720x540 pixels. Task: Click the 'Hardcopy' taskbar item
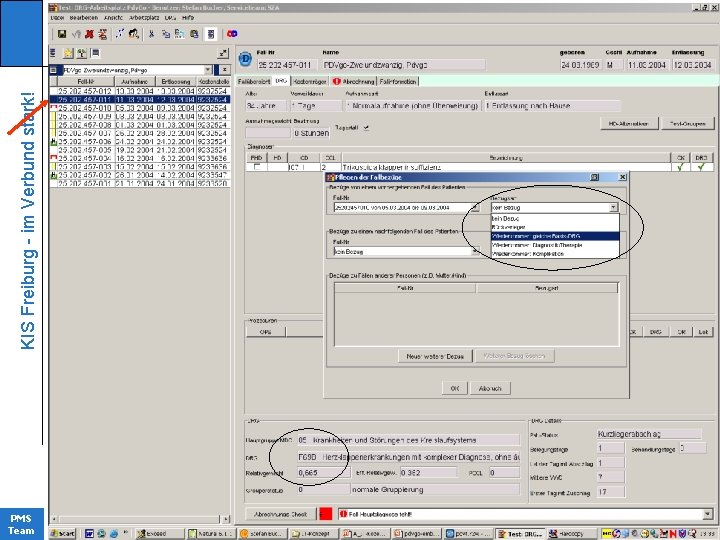coord(573,534)
